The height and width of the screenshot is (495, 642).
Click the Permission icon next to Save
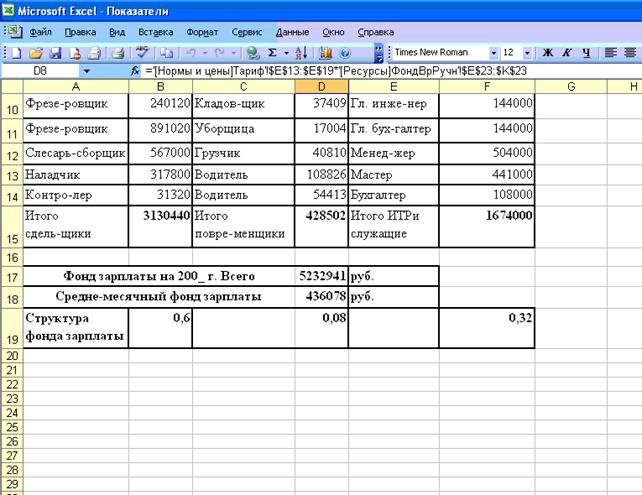75,53
